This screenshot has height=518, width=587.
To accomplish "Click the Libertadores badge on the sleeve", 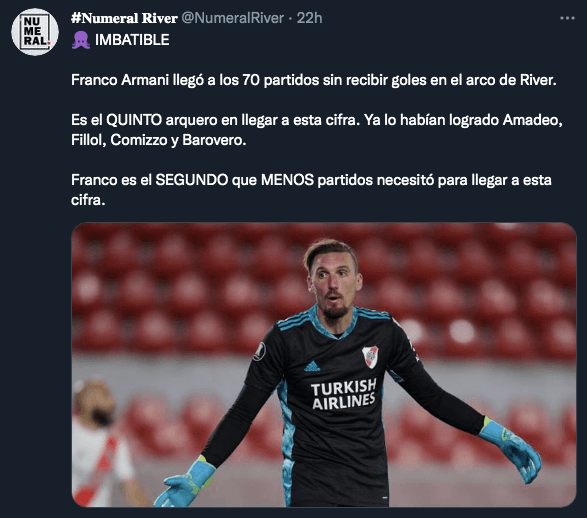I will click(x=259, y=351).
